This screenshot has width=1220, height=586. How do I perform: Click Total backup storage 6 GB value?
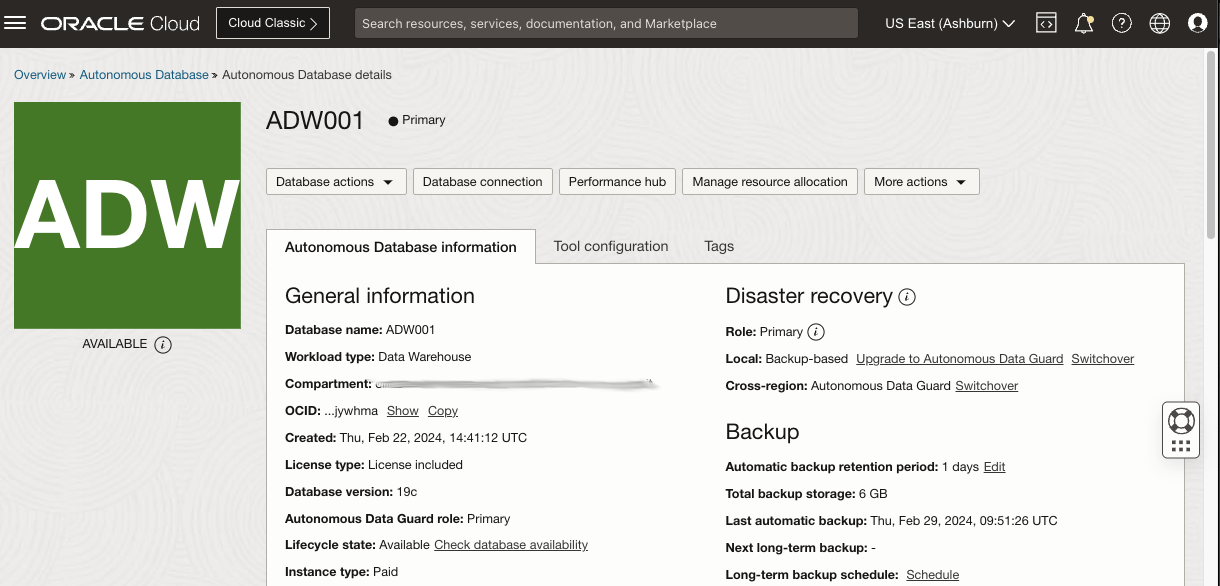[871, 494]
